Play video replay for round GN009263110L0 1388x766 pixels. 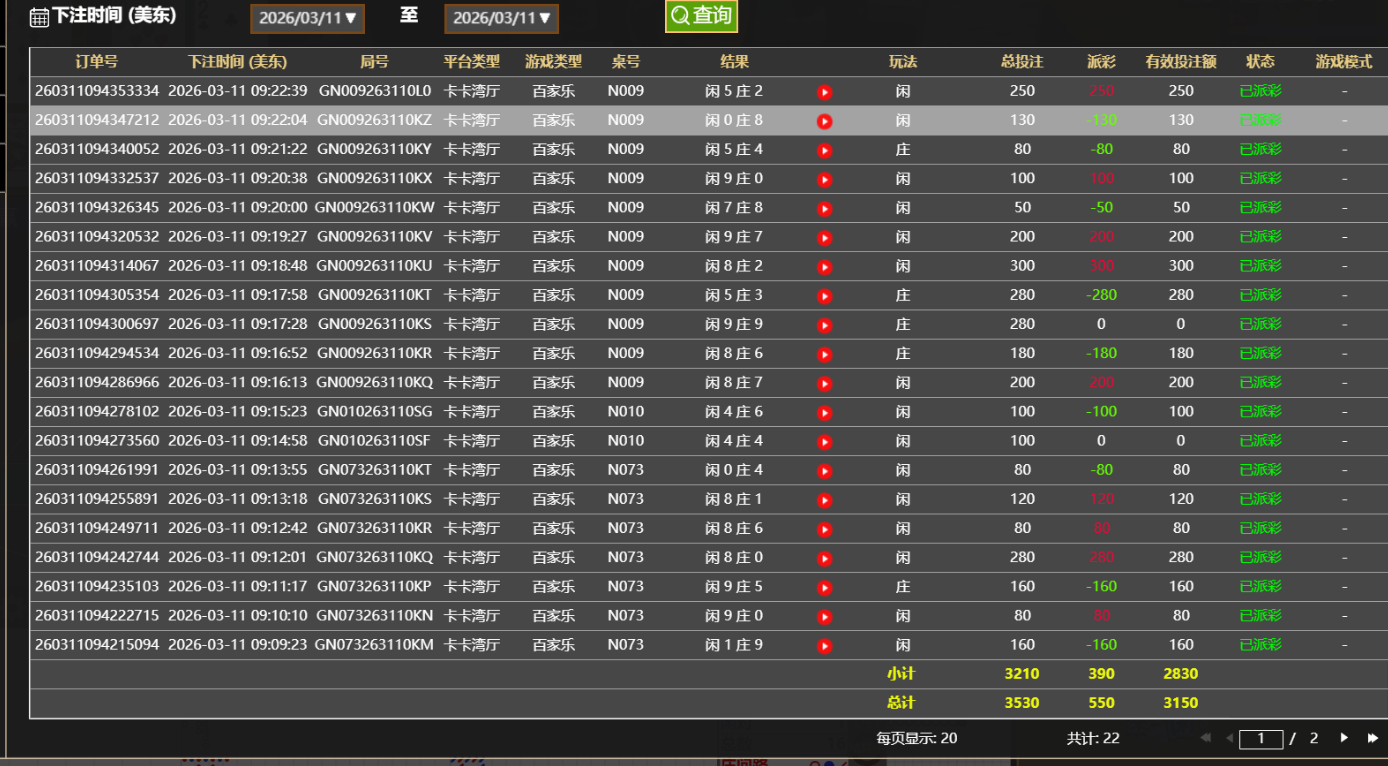pyautogui.click(x=824, y=92)
